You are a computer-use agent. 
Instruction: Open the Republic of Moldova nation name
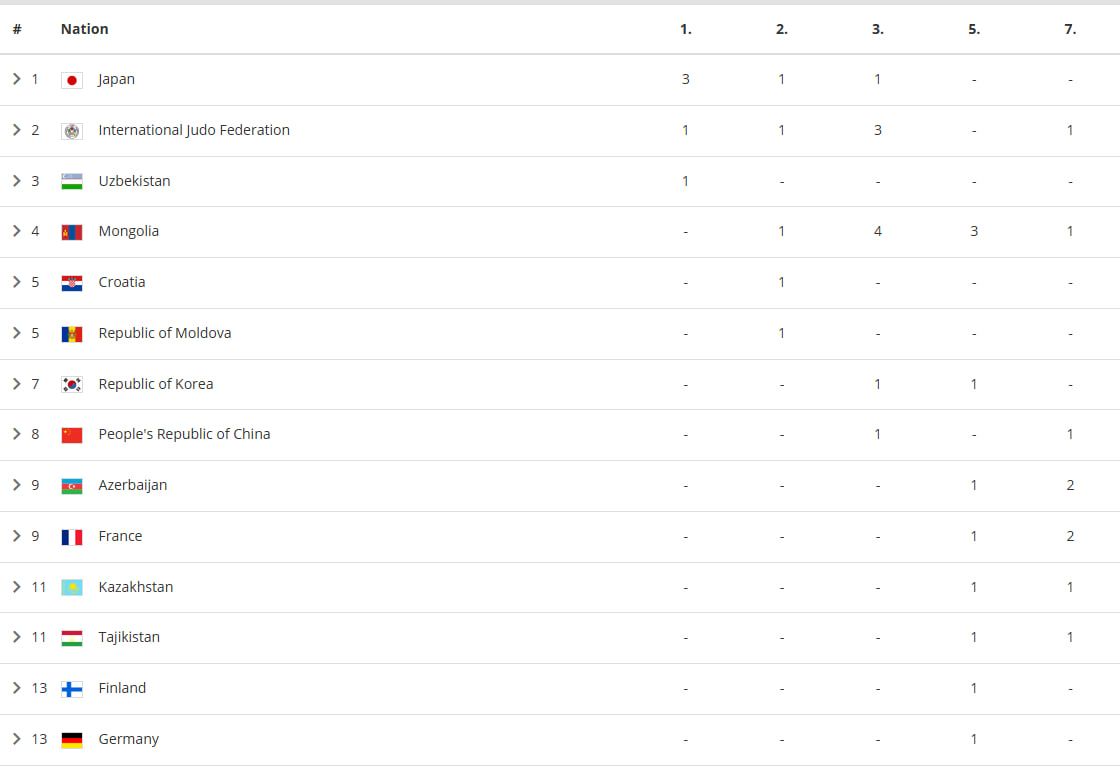pyautogui.click(x=165, y=333)
